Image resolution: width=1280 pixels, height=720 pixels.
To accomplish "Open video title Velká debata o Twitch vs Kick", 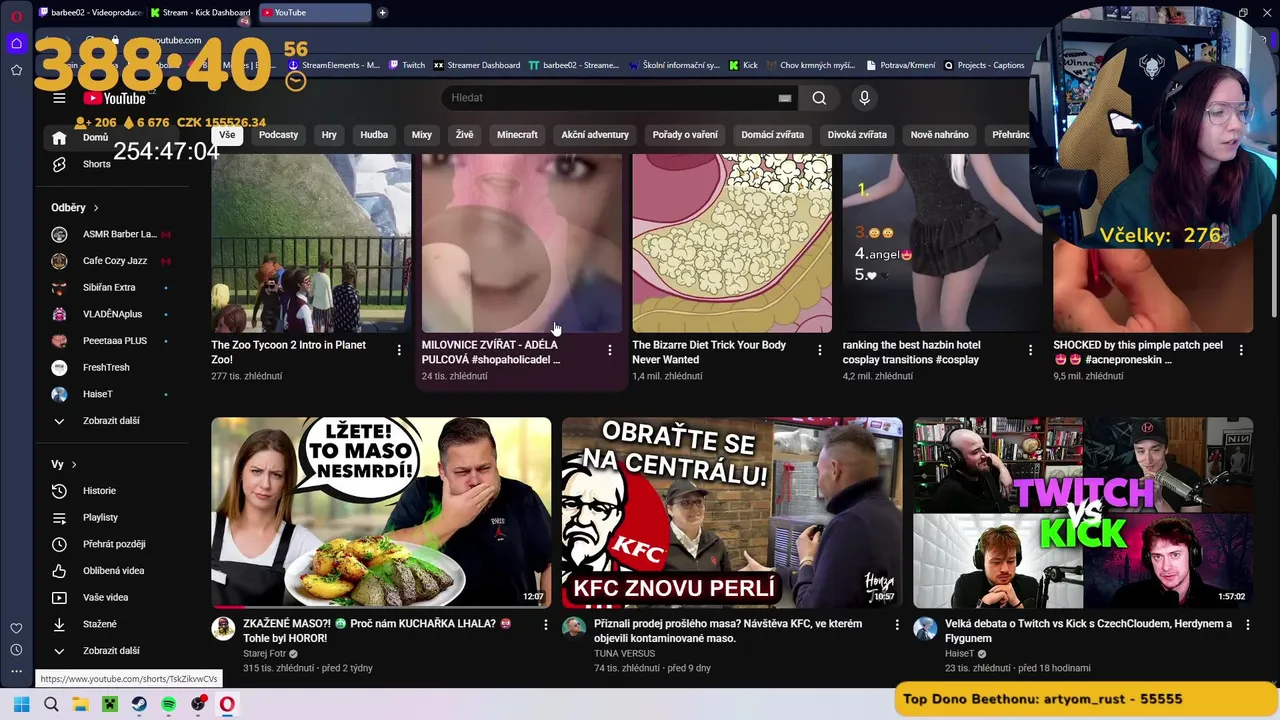I will (1088, 631).
